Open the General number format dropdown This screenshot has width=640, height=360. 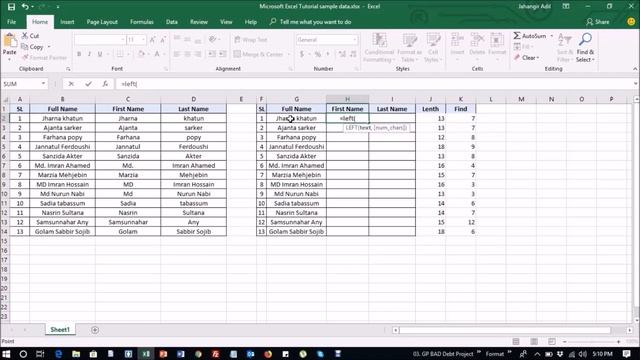pyautogui.click(x=354, y=40)
